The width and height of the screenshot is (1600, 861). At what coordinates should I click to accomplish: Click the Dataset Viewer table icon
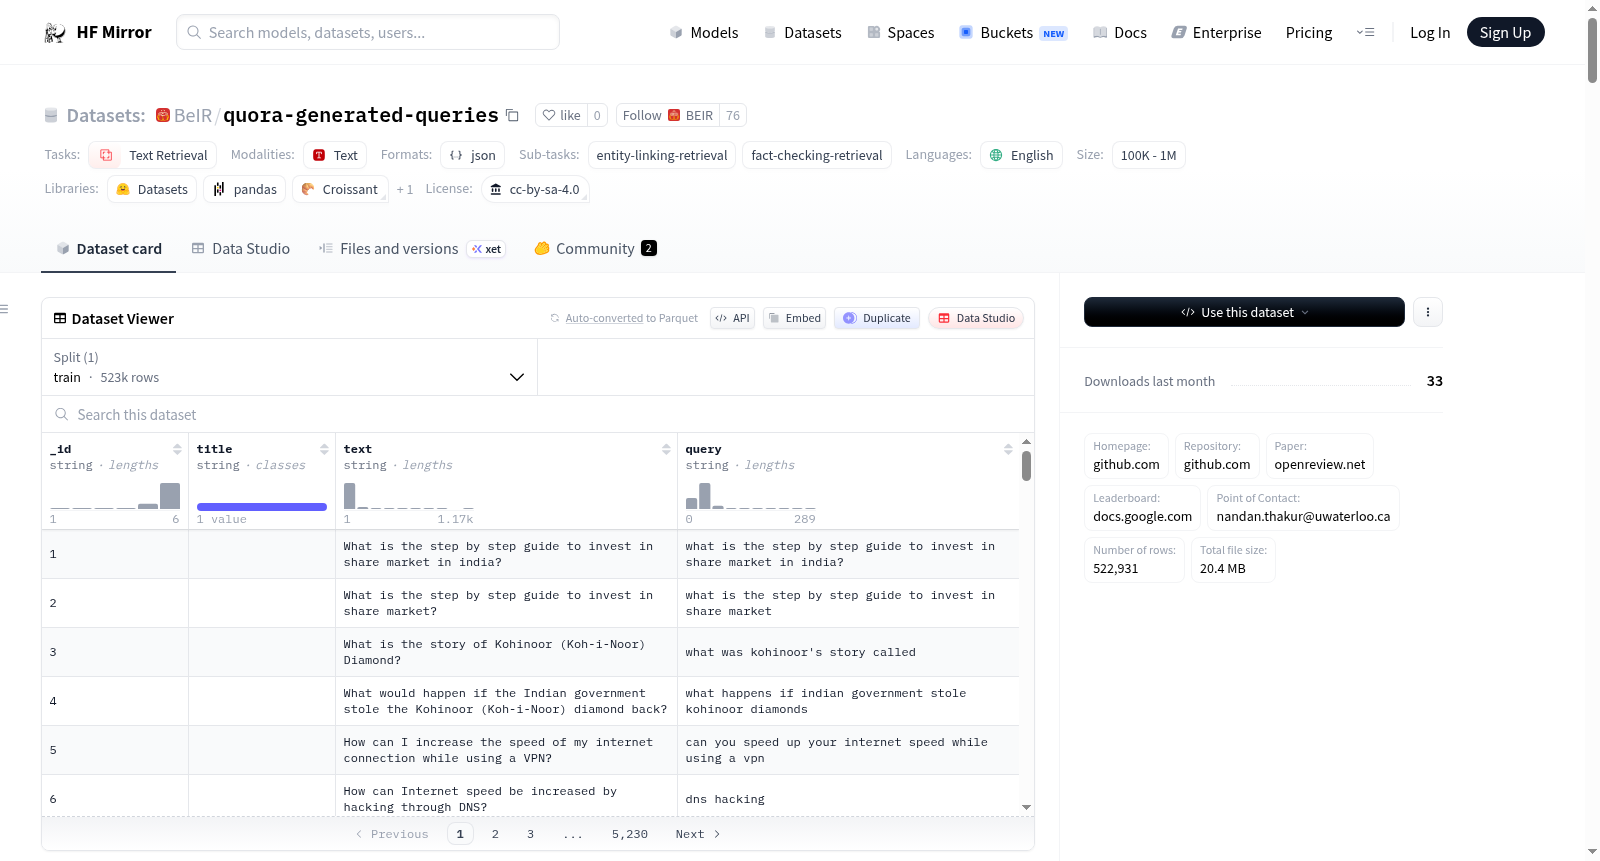click(60, 318)
